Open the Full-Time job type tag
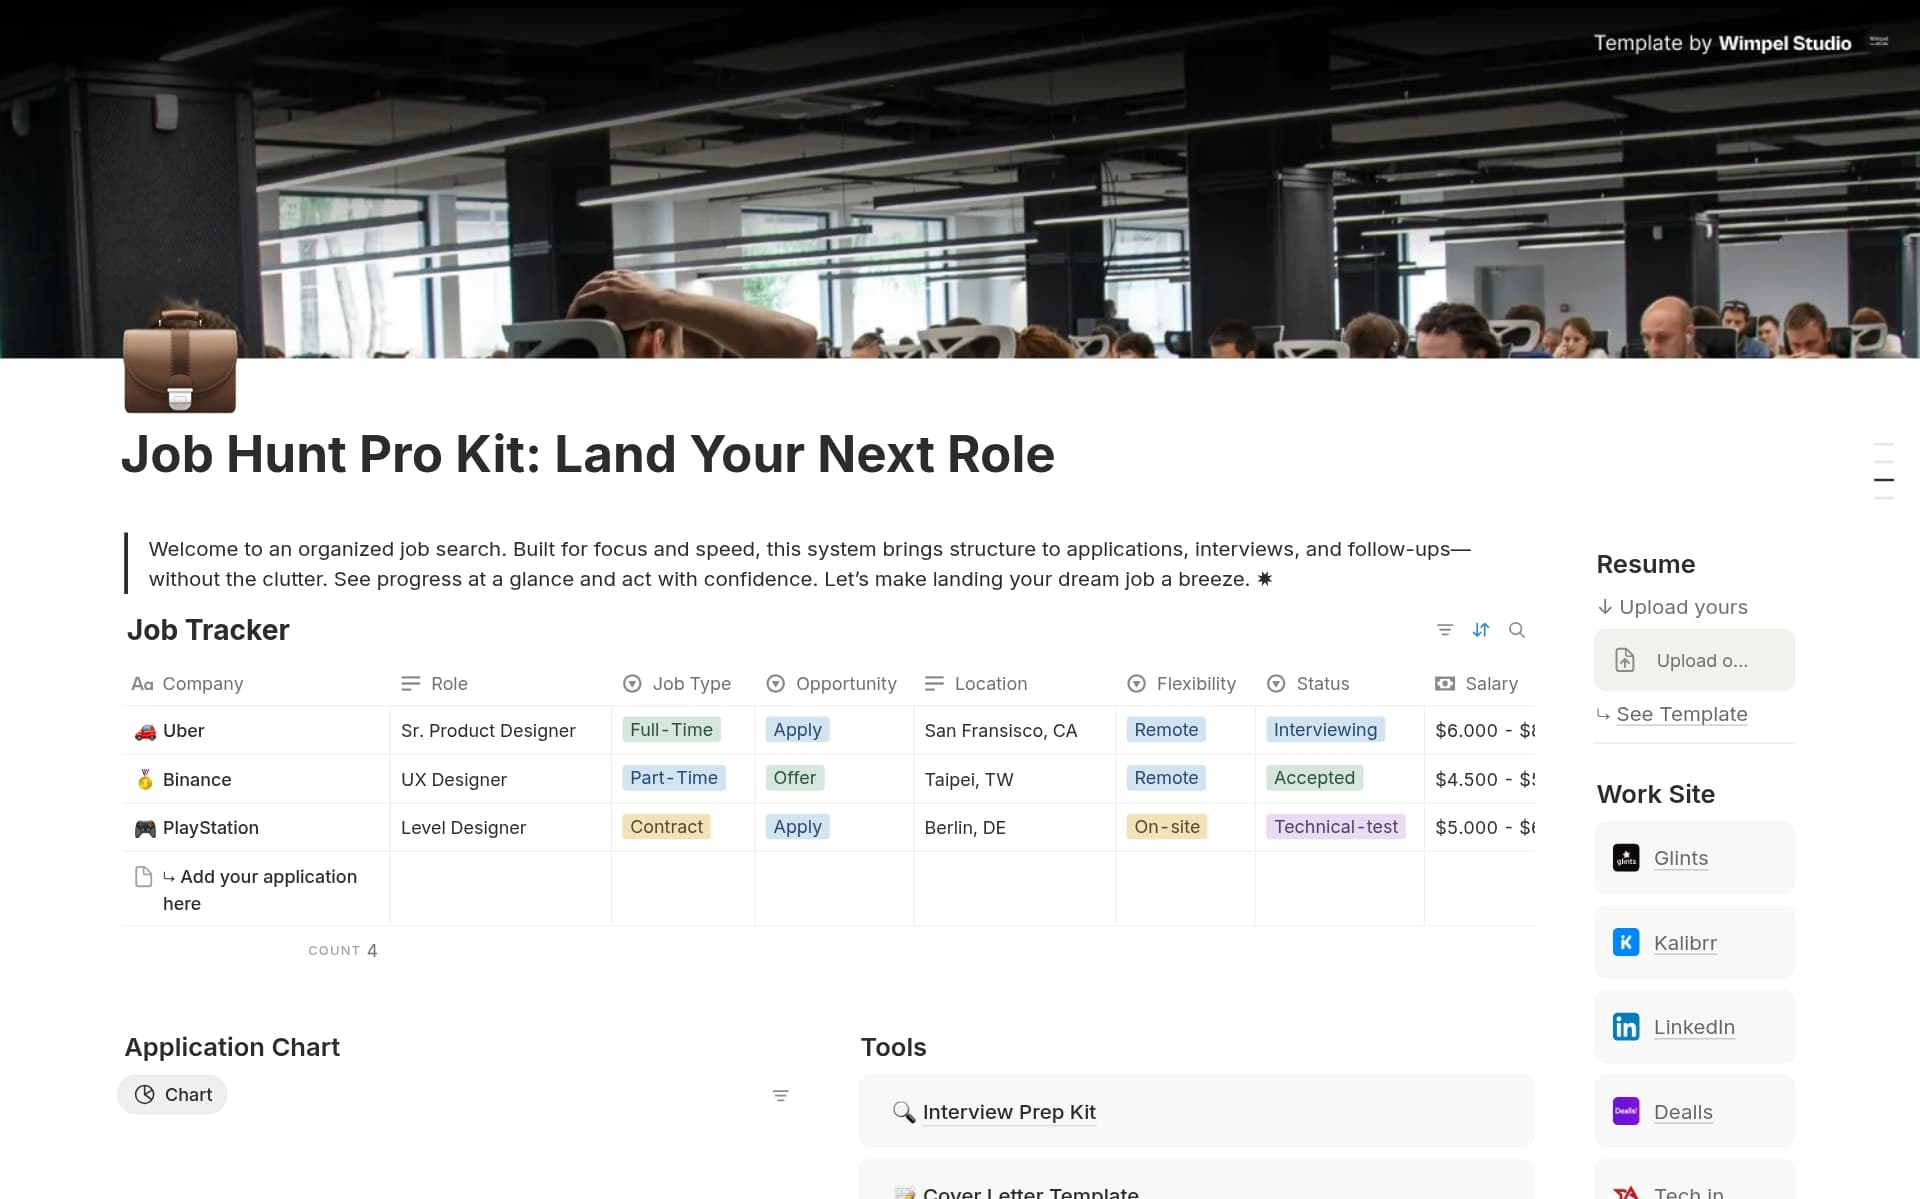This screenshot has width=1920, height=1199. click(x=671, y=730)
